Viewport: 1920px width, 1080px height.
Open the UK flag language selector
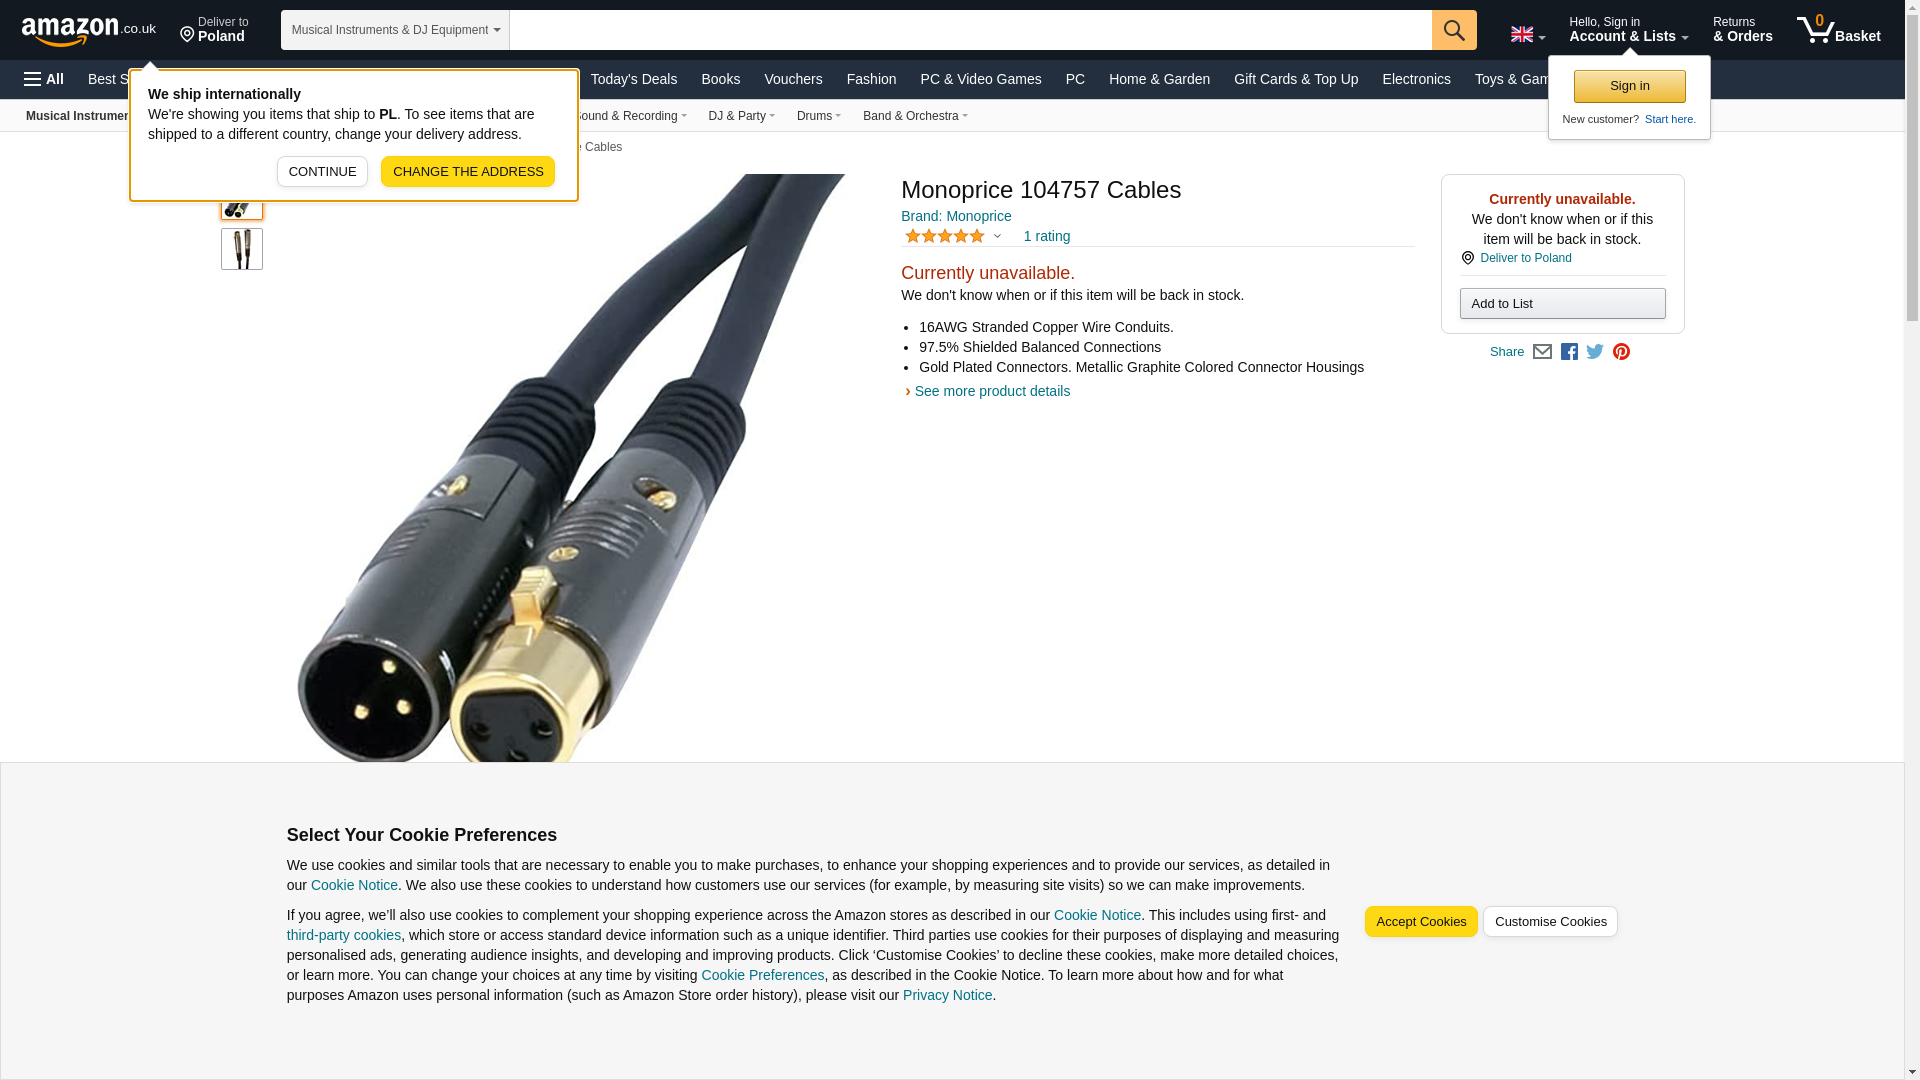click(x=1527, y=34)
